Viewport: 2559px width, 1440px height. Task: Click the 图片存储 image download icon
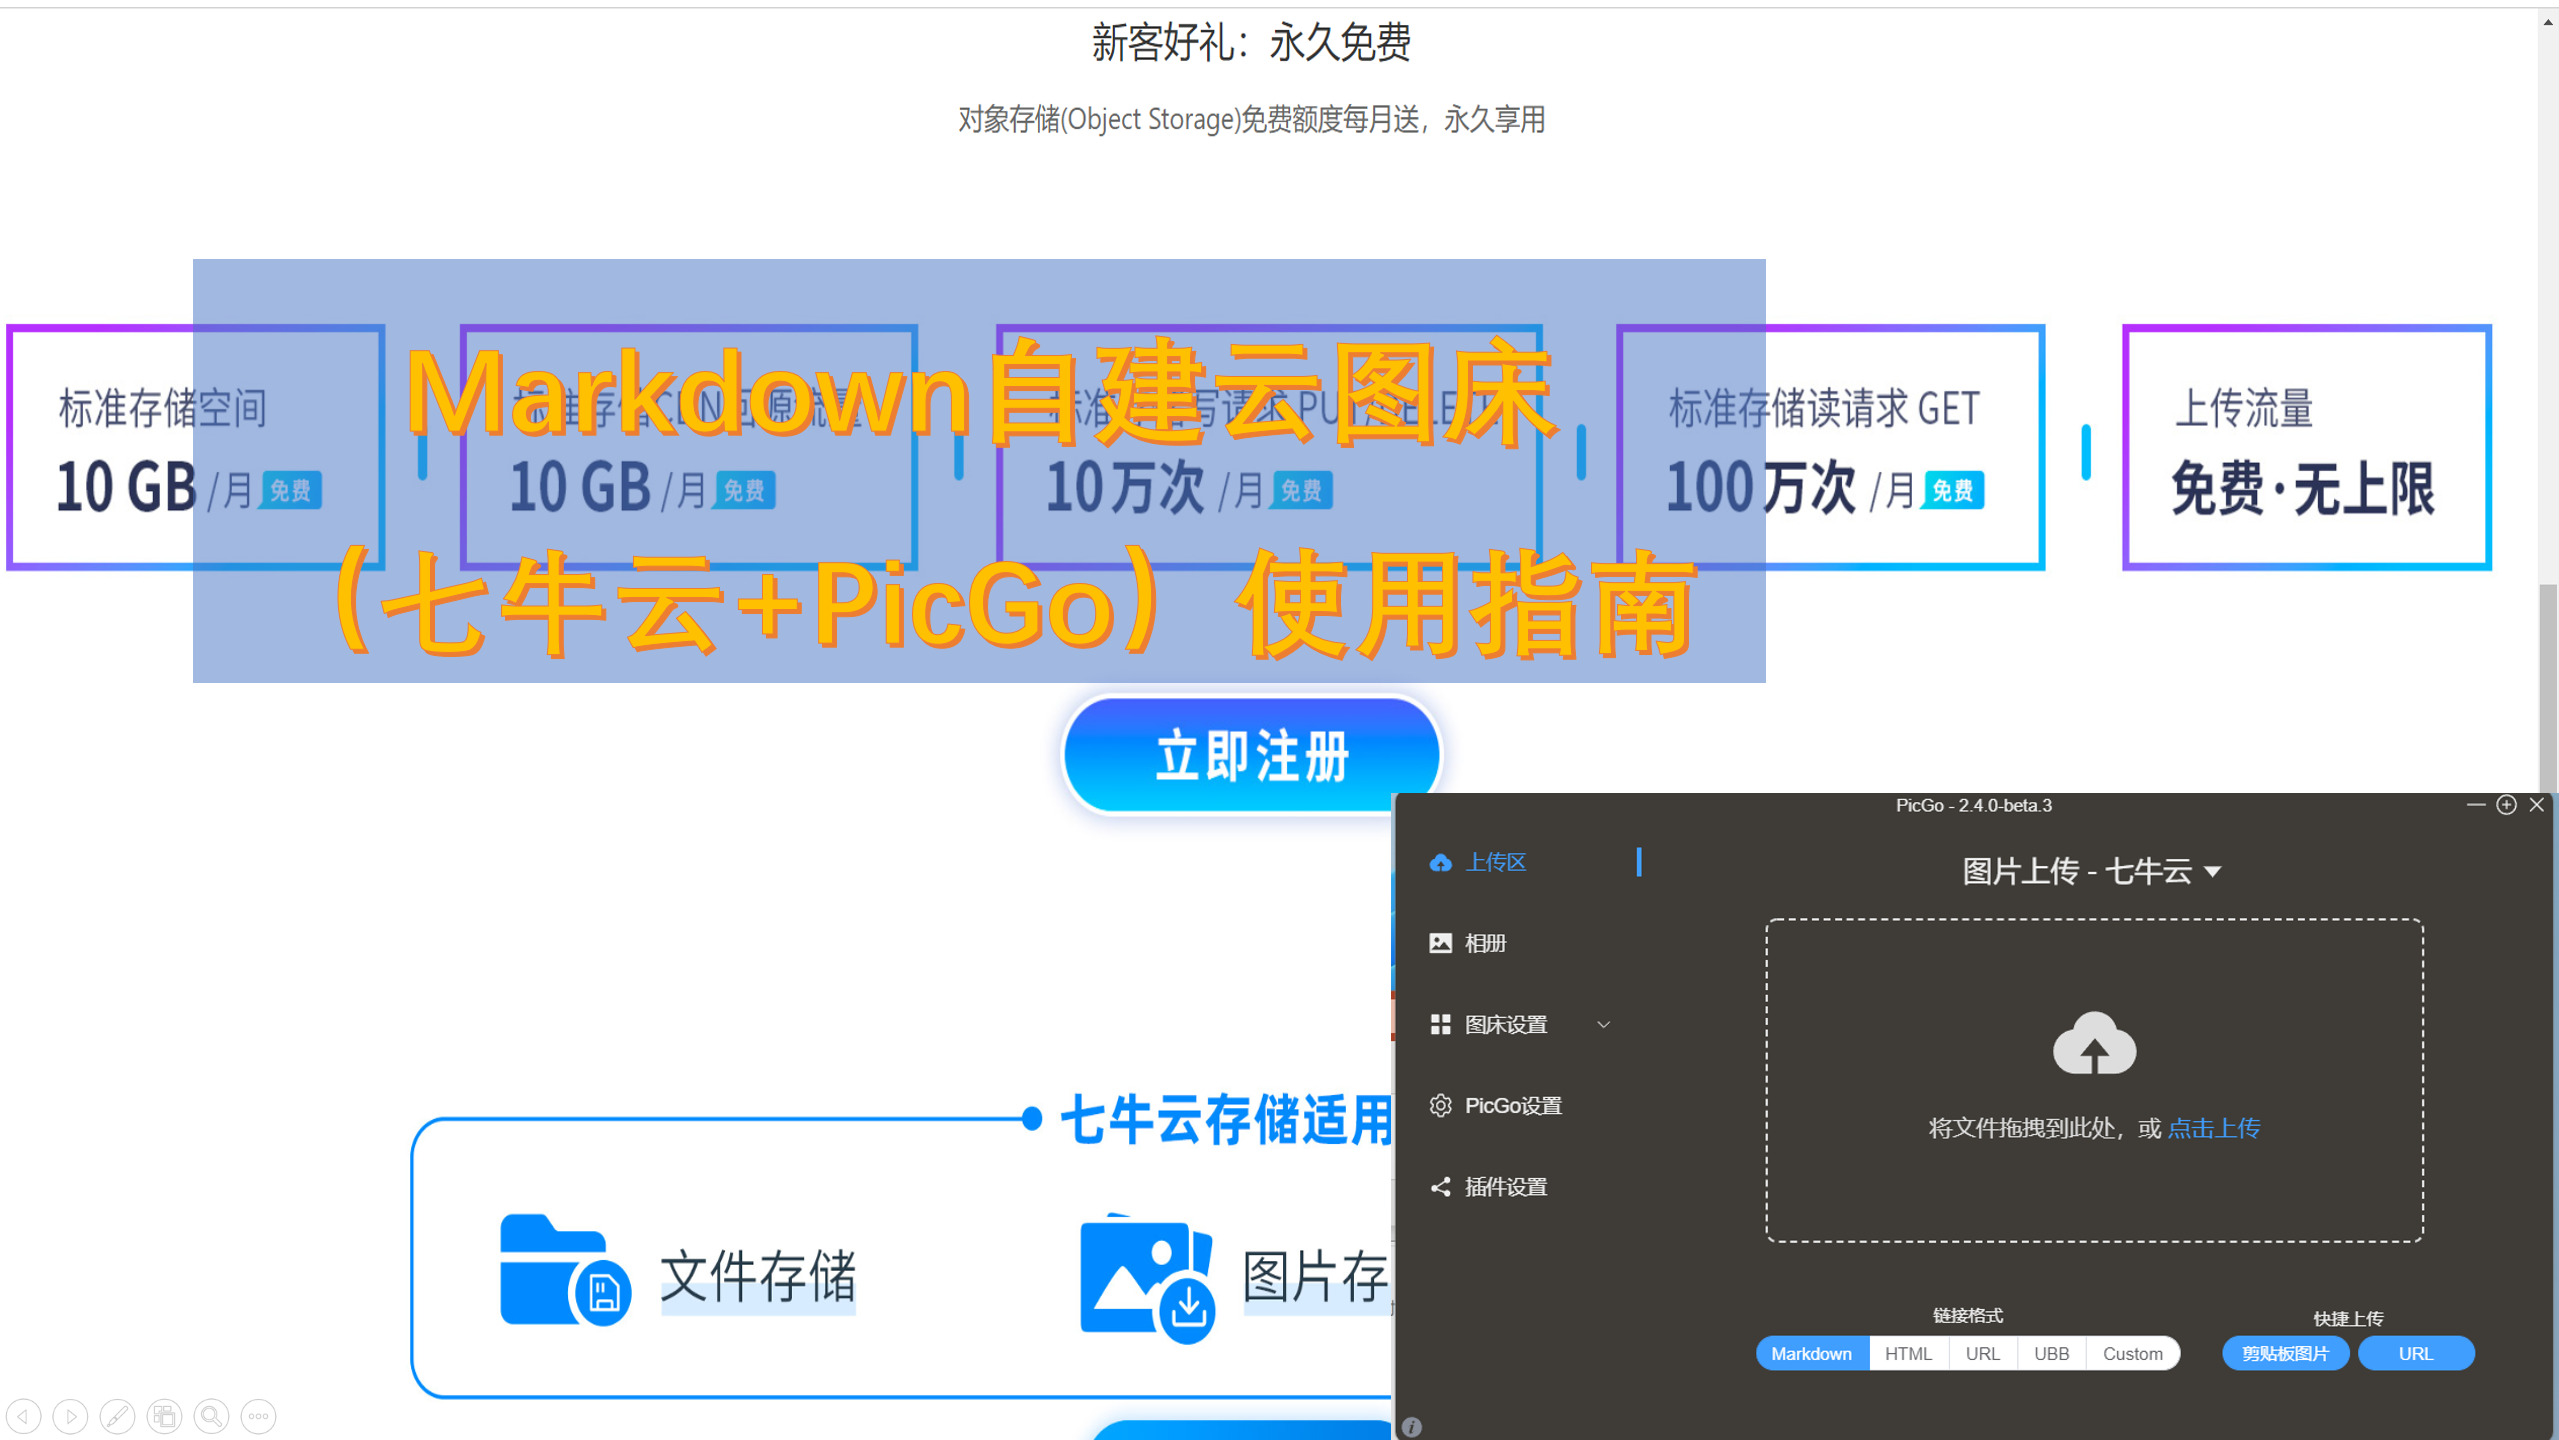point(1147,1277)
